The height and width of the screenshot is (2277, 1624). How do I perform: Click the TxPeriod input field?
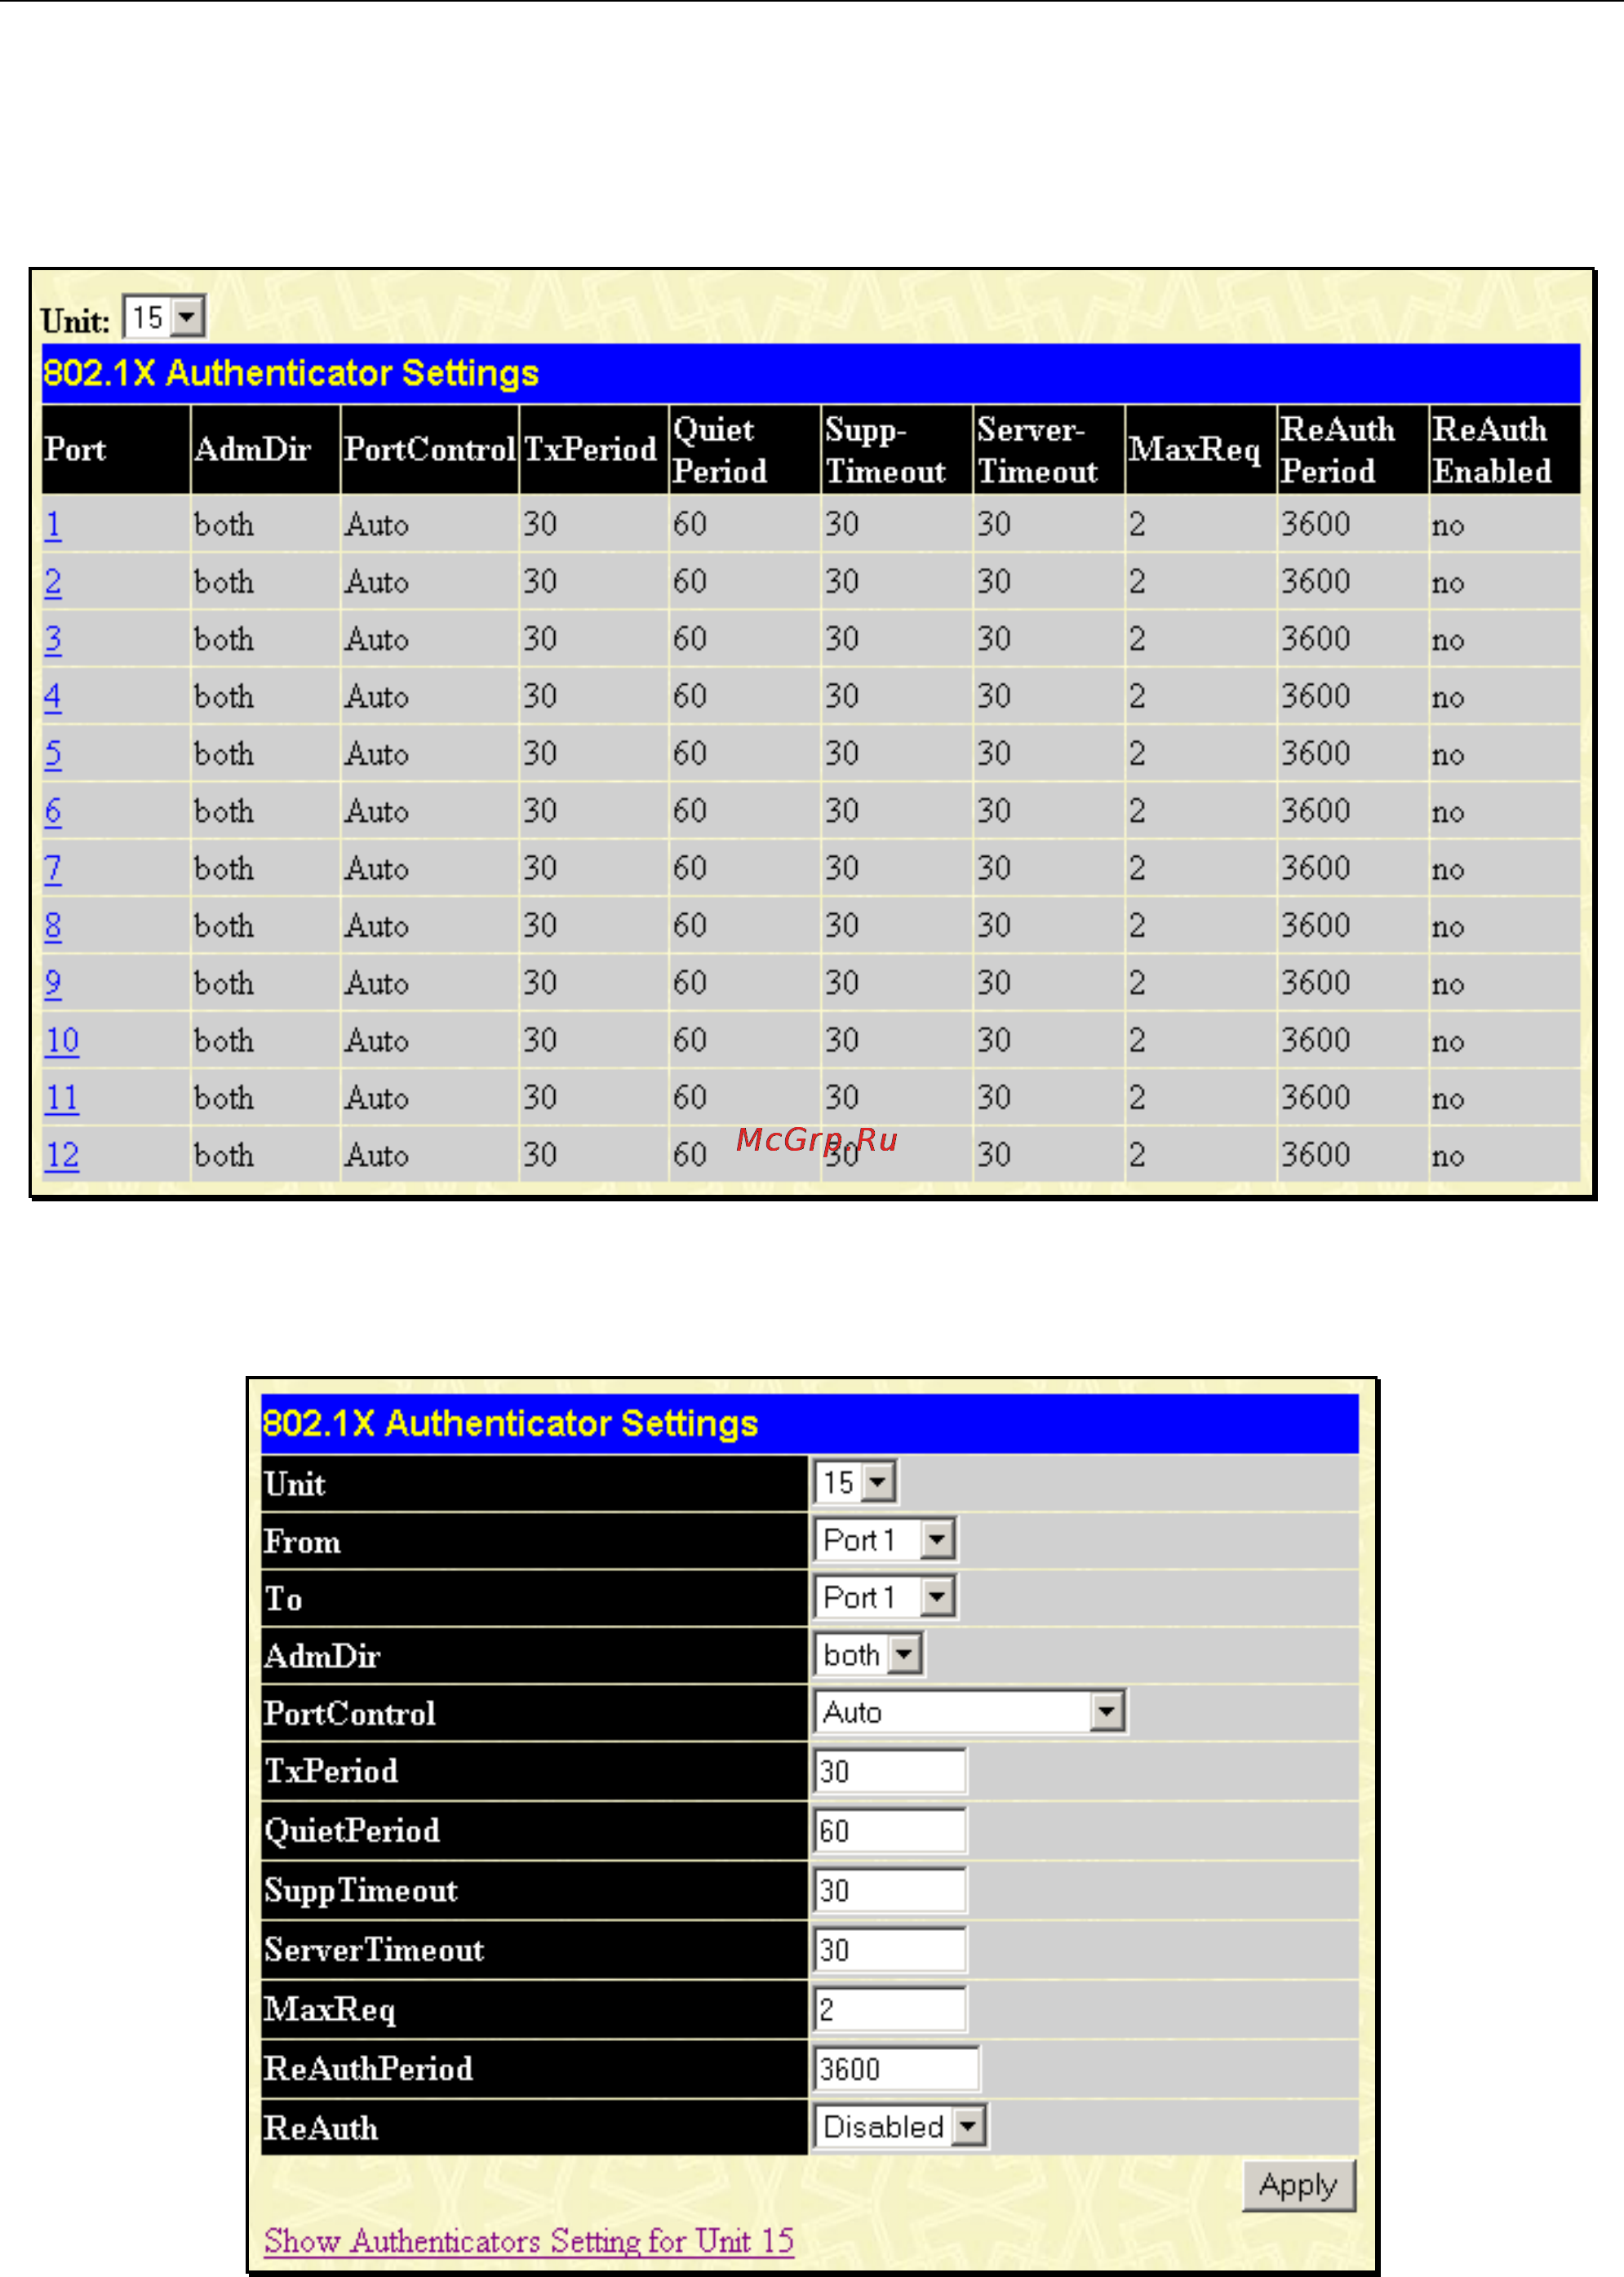[891, 1771]
